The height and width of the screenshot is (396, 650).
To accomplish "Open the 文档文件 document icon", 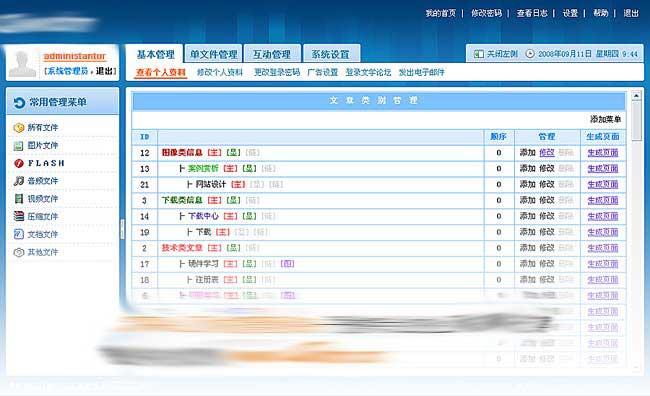I will coord(19,234).
